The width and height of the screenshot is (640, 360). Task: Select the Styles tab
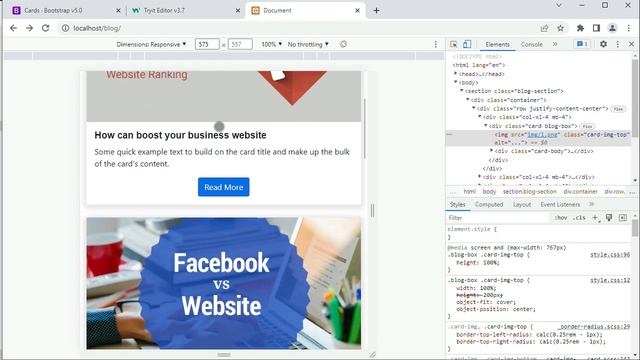[x=457, y=204]
